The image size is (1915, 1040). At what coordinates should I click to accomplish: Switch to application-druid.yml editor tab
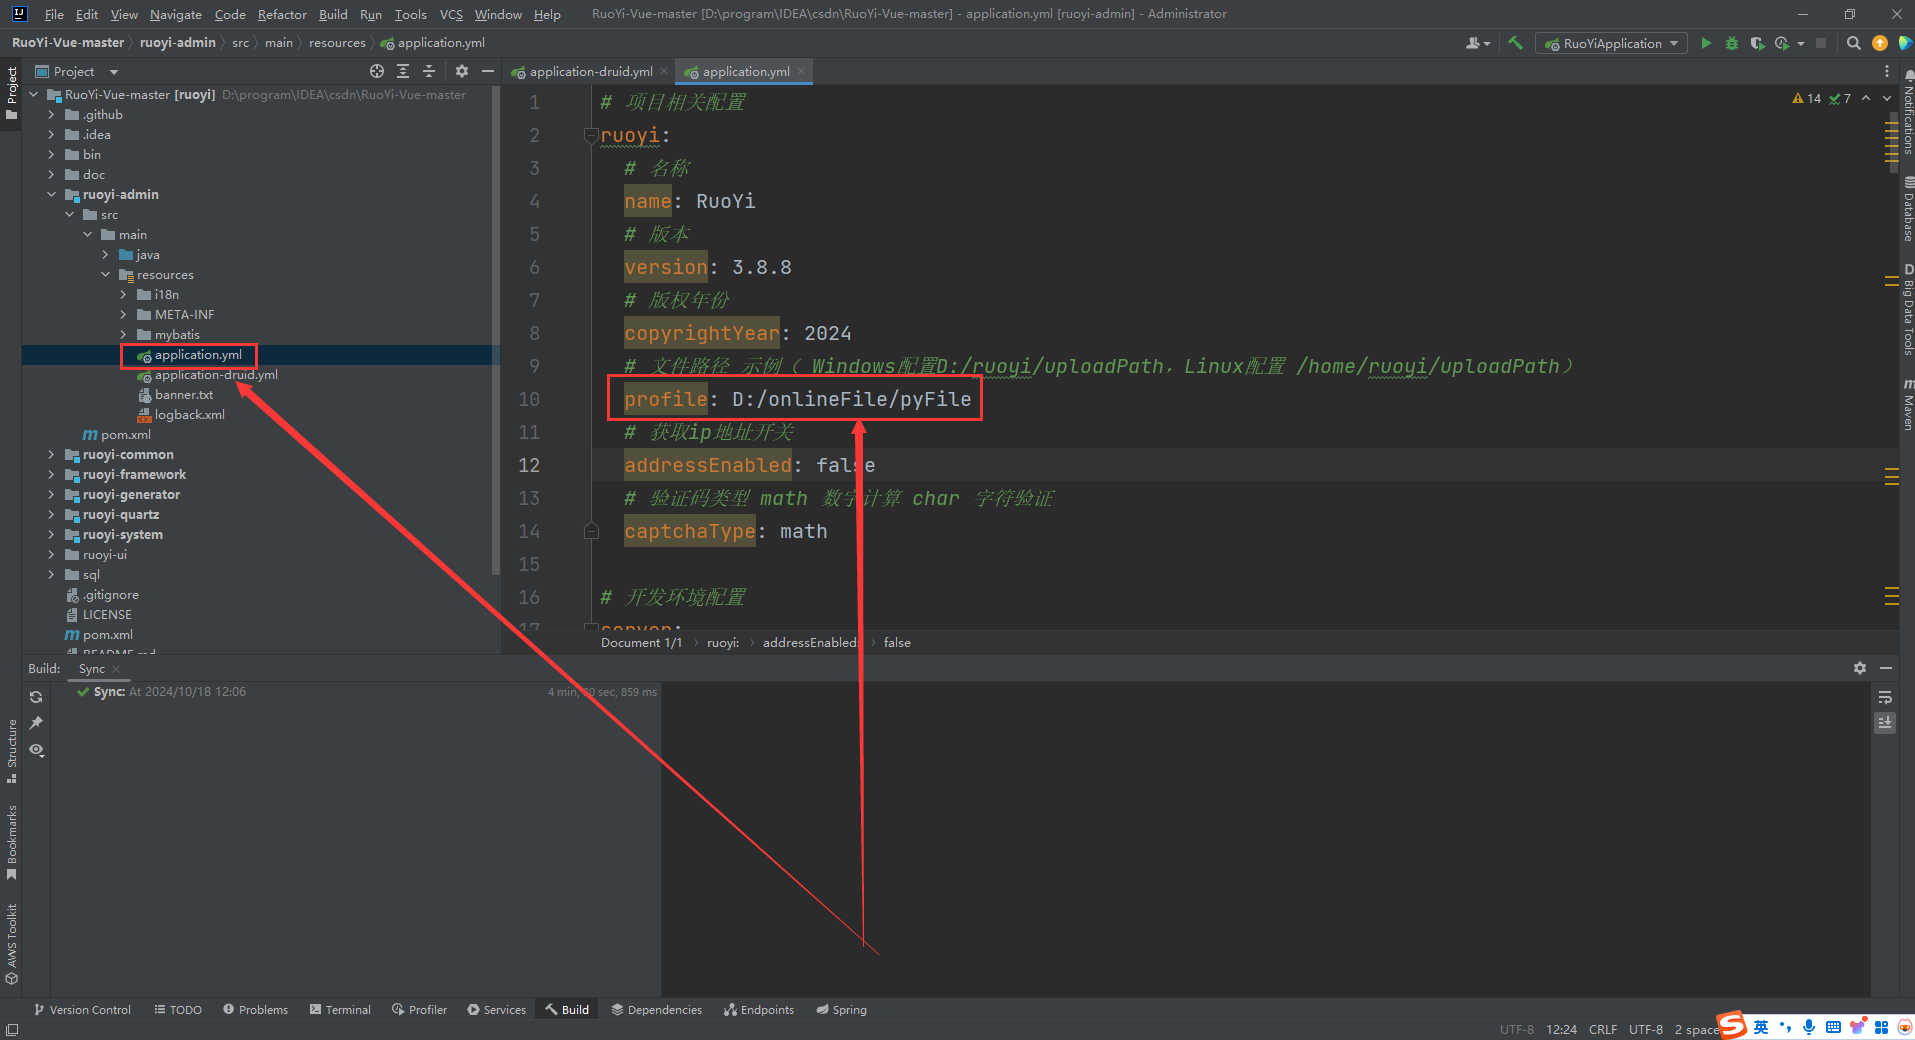coord(590,71)
